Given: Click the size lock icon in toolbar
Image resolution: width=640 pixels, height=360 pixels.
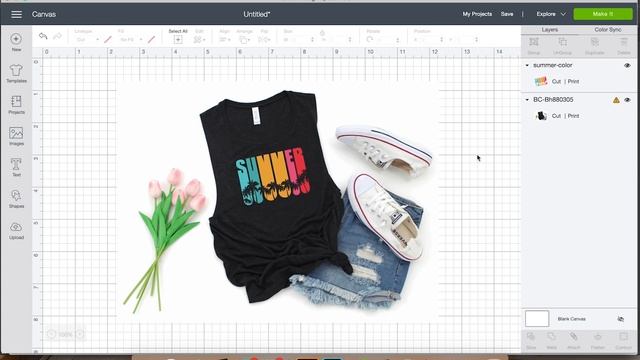Looking at the screenshot, I should 322,33.
